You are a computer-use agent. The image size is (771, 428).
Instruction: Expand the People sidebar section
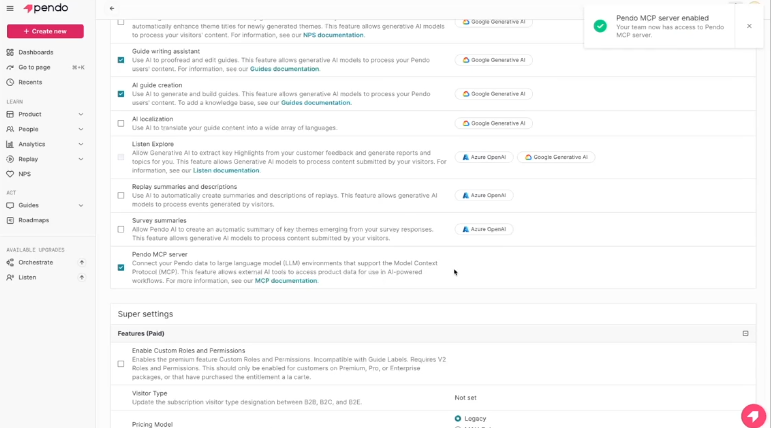pyautogui.click(x=81, y=129)
